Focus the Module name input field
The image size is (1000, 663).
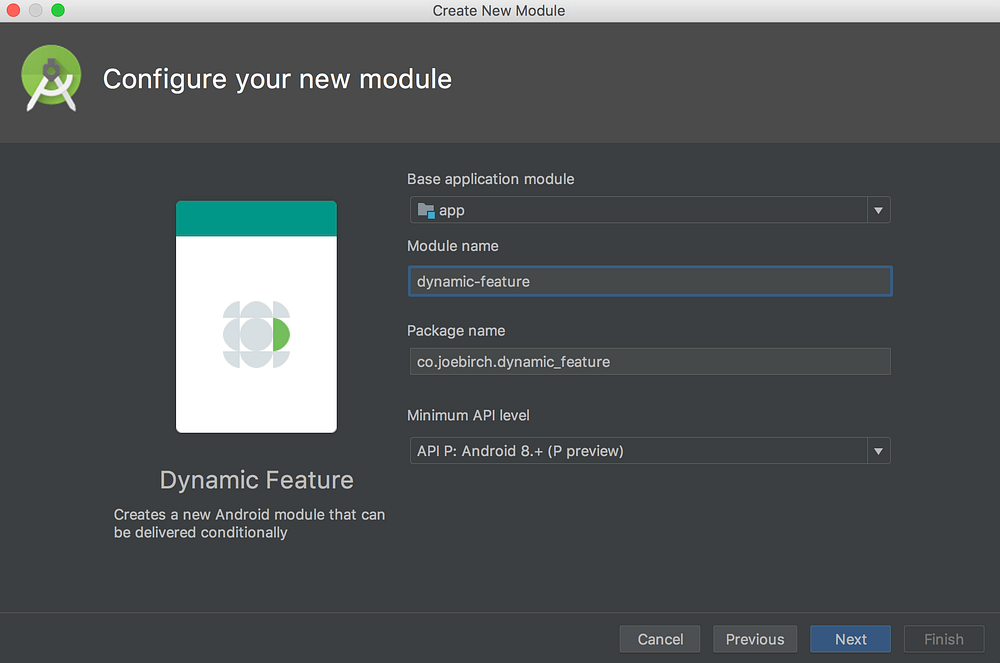pos(650,281)
